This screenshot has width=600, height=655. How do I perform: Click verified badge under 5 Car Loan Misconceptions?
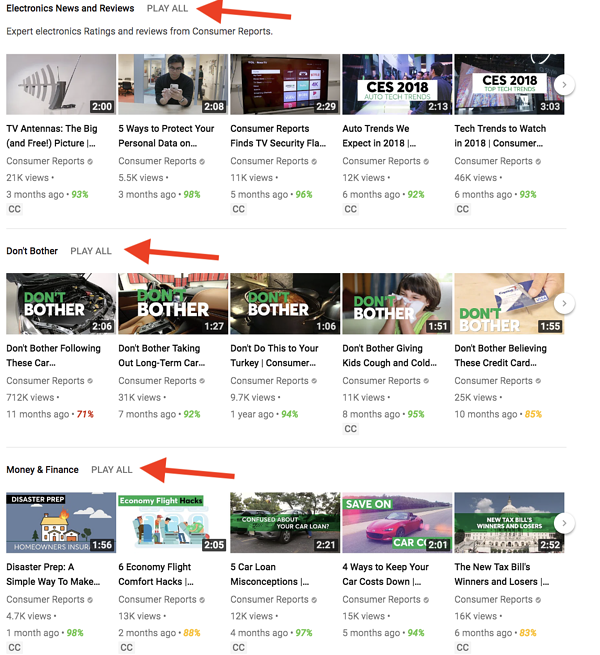point(314,600)
